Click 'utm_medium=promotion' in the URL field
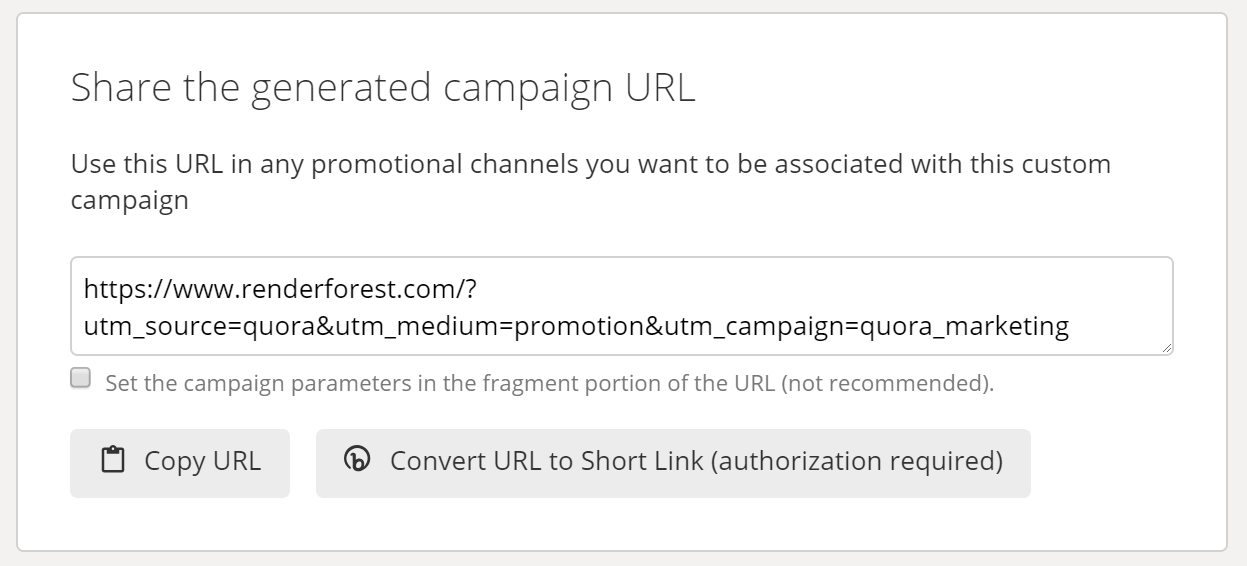Image resolution: width=1247 pixels, height=566 pixels. click(488, 326)
